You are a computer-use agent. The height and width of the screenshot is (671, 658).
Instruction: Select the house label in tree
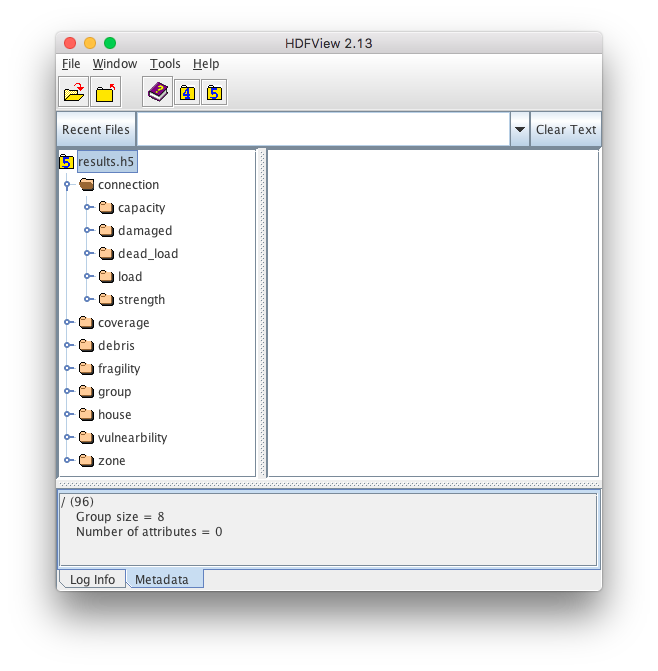(115, 415)
